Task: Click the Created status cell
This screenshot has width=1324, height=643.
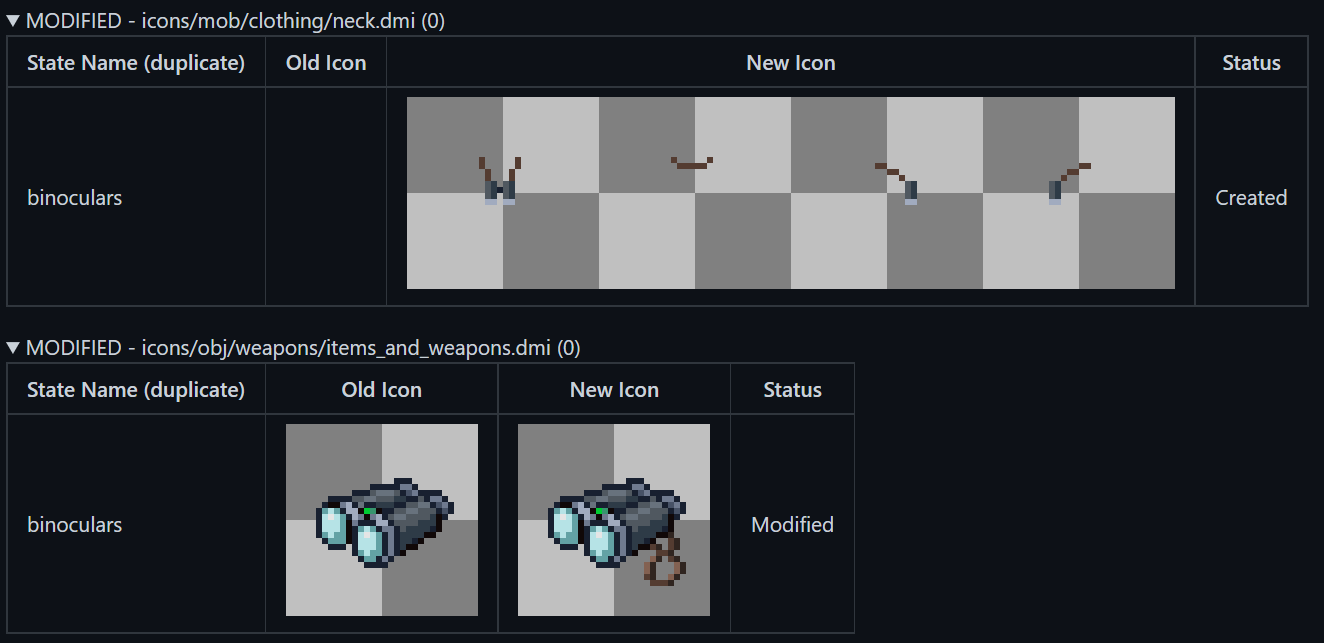Action: point(1251,197)
